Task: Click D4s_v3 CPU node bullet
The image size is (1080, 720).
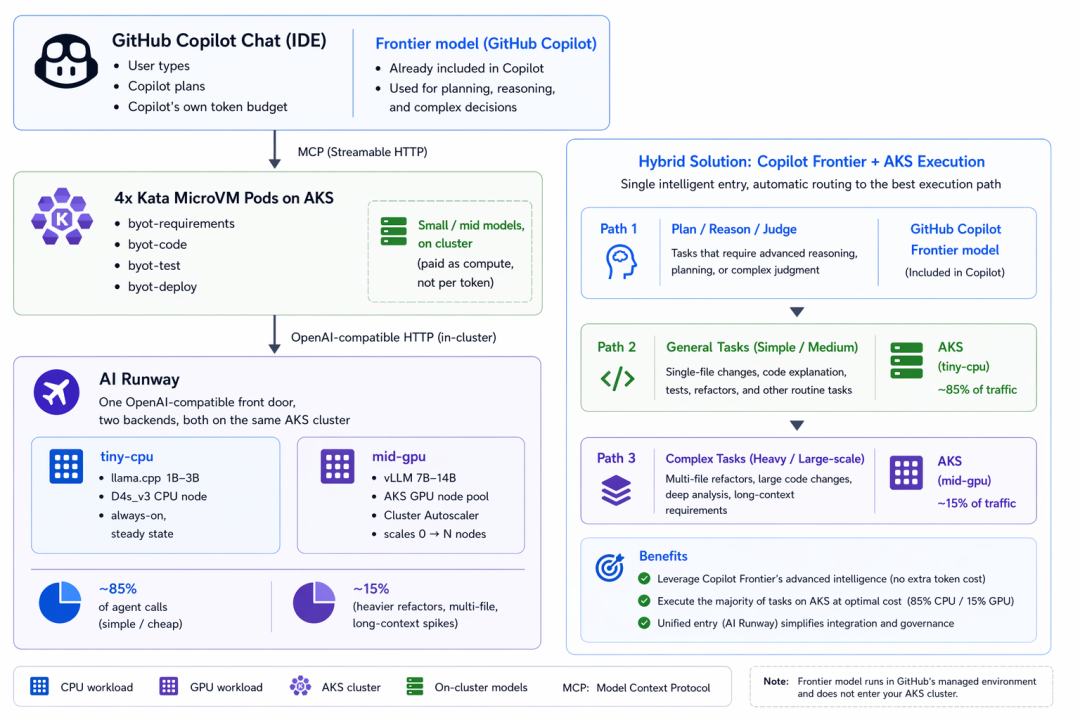Action: 159,496
